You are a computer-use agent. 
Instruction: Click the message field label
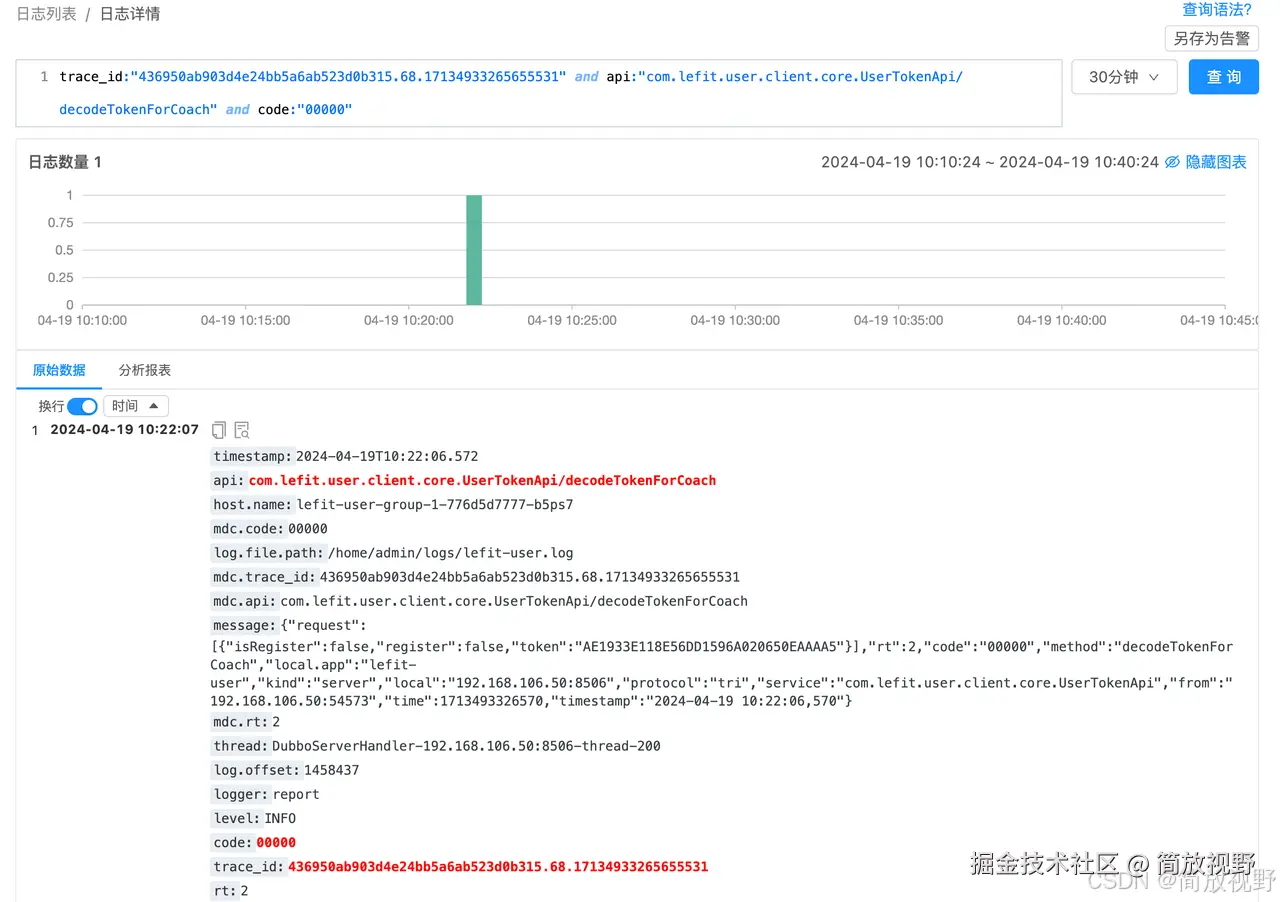[x=245, y=625]
